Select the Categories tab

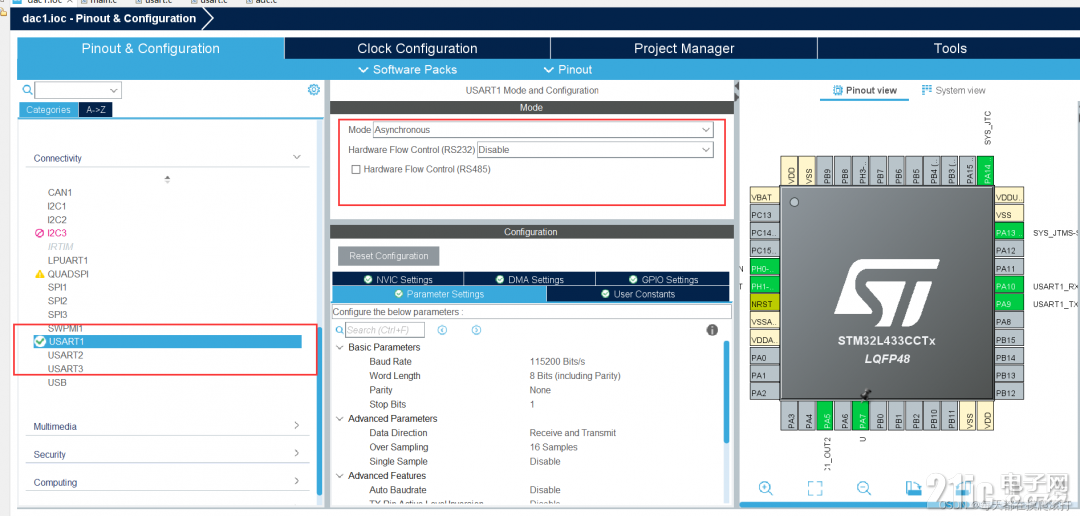pyautogui.click(x=48, y=110)
